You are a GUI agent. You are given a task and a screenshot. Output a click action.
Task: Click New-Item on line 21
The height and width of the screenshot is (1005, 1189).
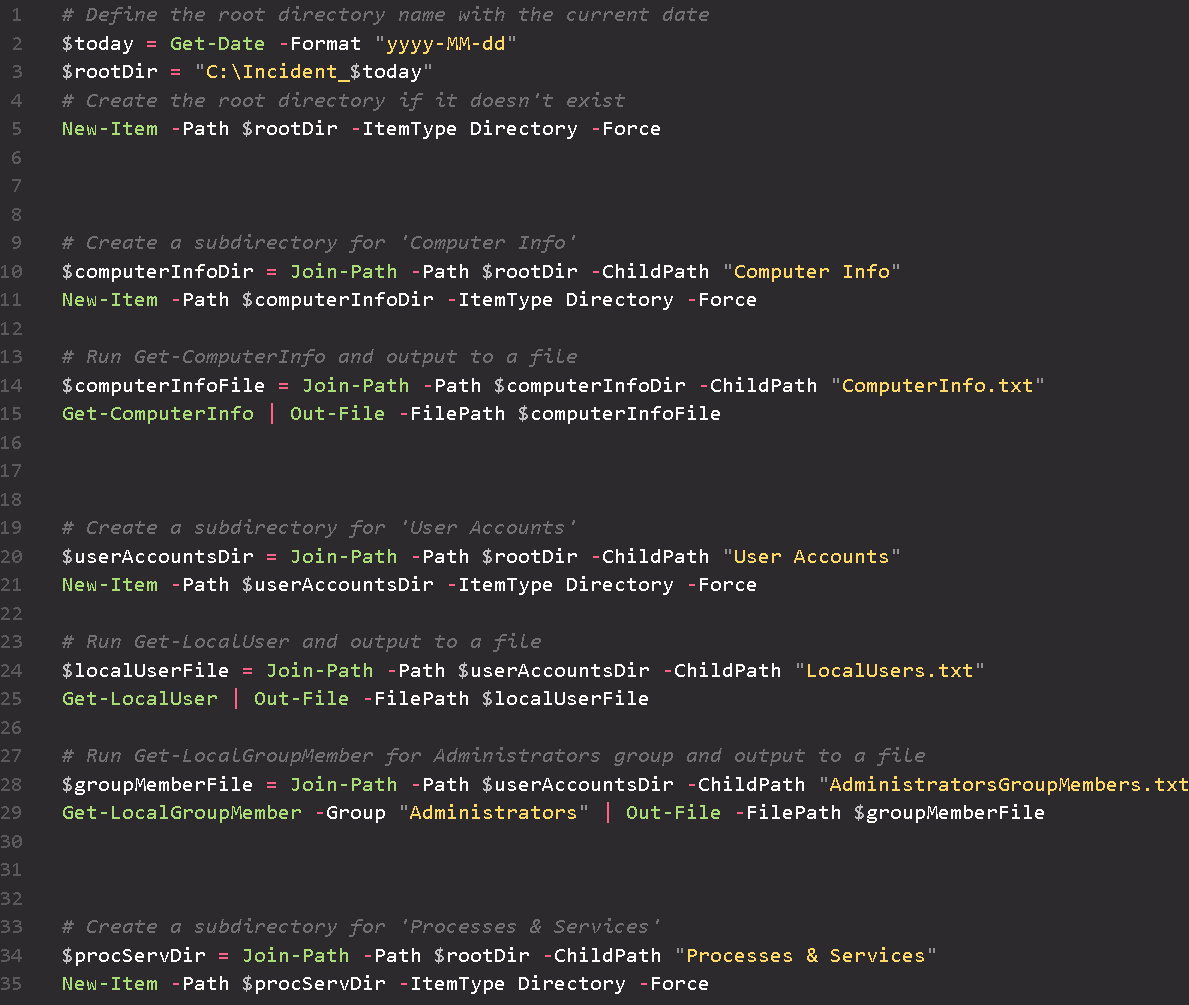coord(110,586)
